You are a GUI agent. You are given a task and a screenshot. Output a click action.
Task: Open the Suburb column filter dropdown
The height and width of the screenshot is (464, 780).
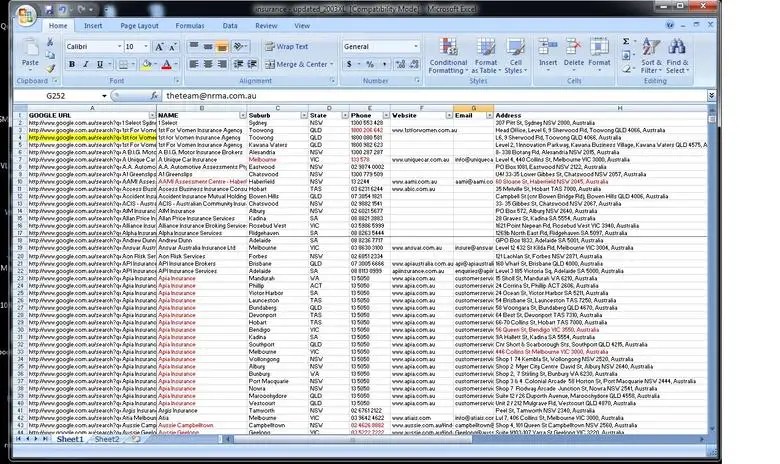pyautogui.click(x=304, y=115)
